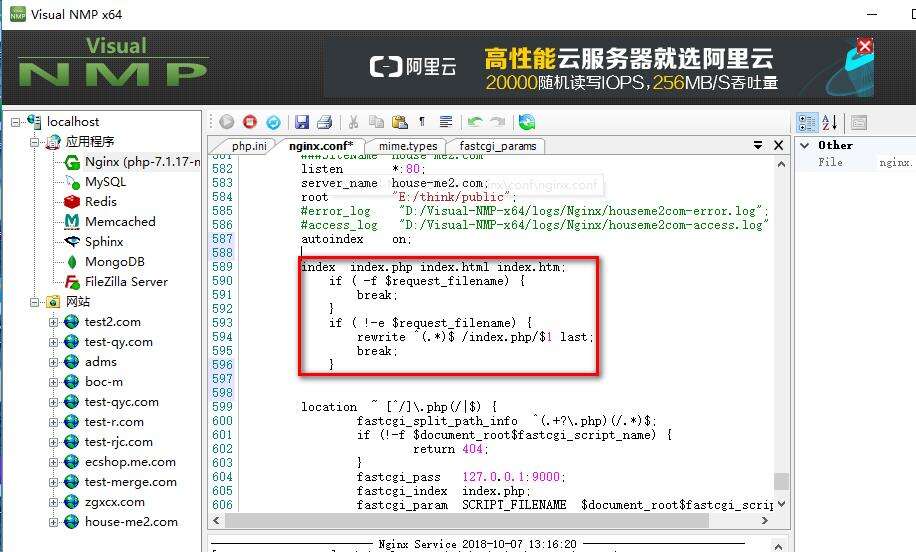Expand the test2.com site node

54,322
